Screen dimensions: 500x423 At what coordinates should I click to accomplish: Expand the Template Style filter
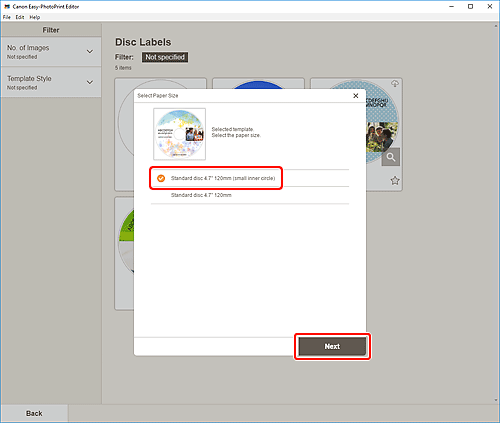[51, 82]
